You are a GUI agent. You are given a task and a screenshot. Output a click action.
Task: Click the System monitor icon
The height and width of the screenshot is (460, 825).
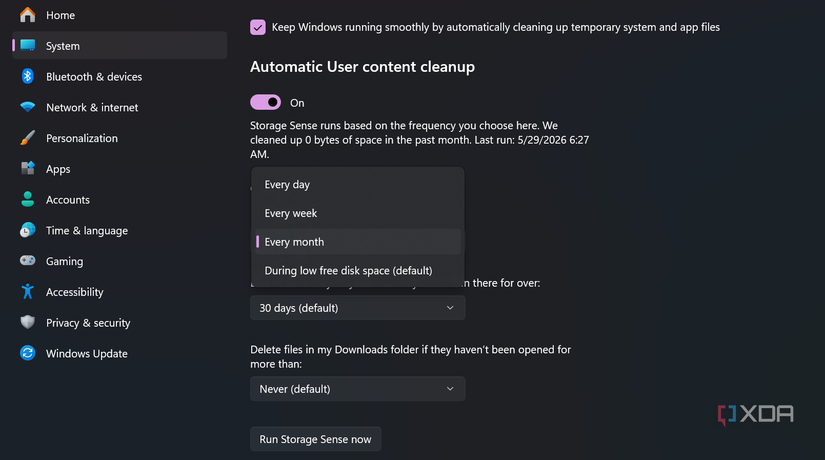point(27,45)
